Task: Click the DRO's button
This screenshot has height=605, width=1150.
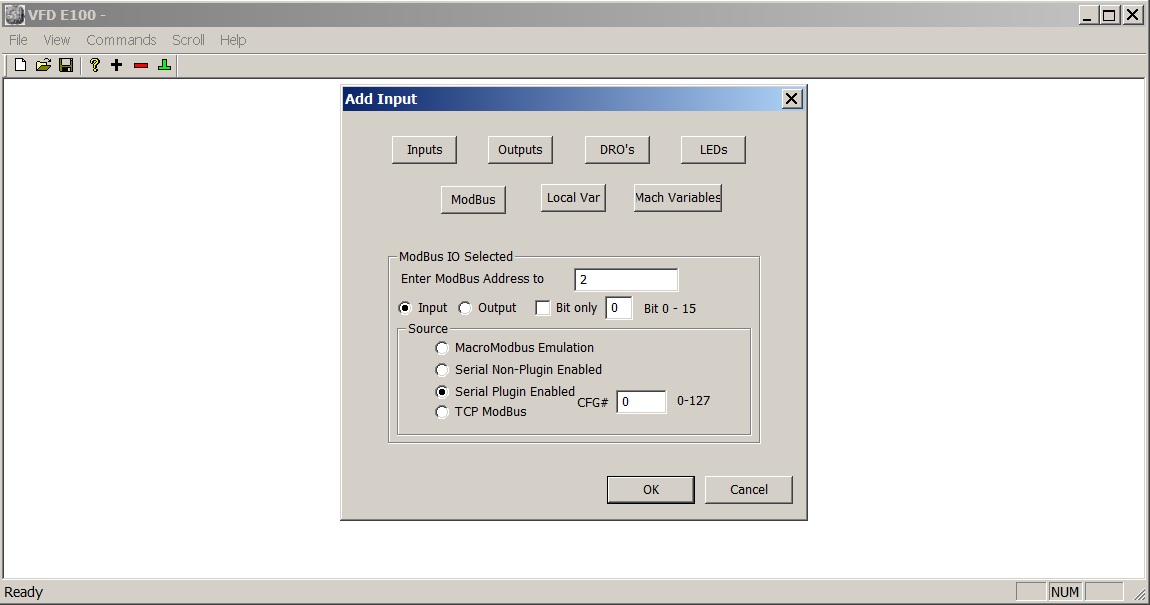Action: point(617,150)
